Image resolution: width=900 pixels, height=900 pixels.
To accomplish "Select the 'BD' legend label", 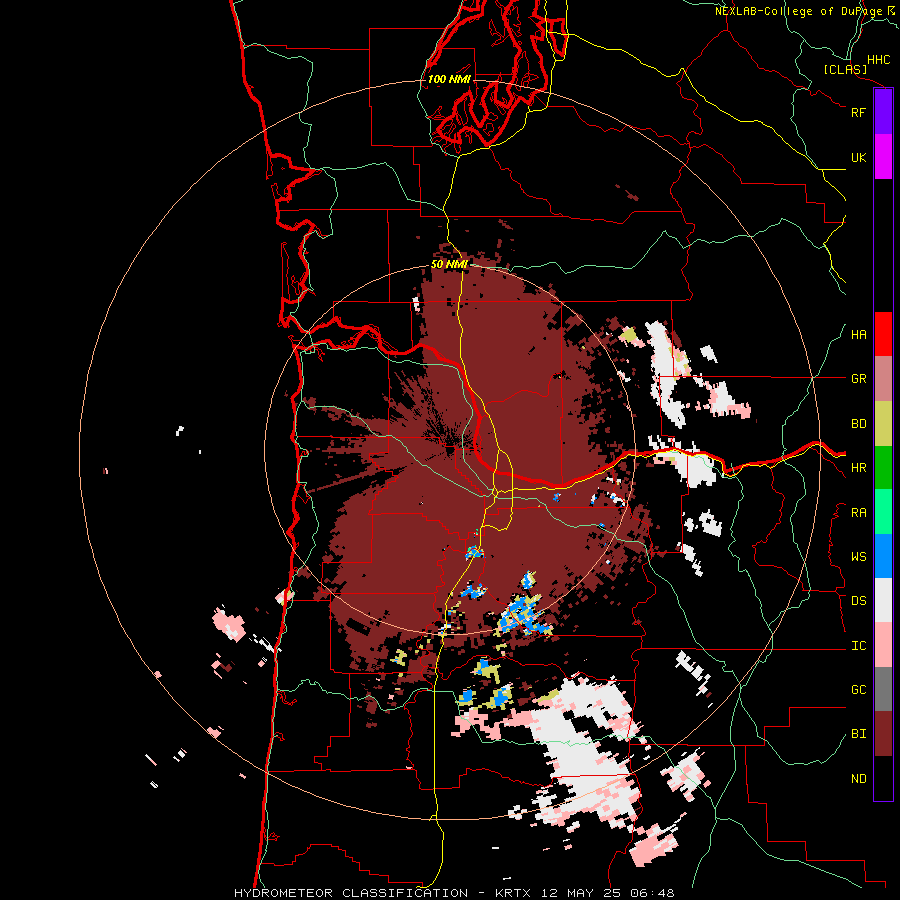I will click(858, 424).
